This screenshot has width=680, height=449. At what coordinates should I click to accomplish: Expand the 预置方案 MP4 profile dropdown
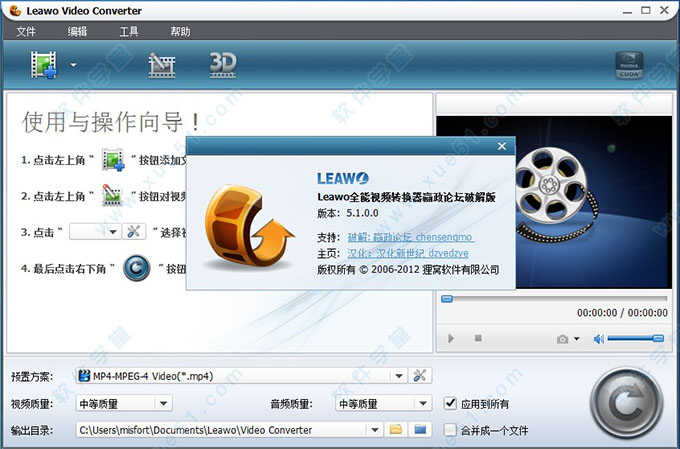(399, 376)
